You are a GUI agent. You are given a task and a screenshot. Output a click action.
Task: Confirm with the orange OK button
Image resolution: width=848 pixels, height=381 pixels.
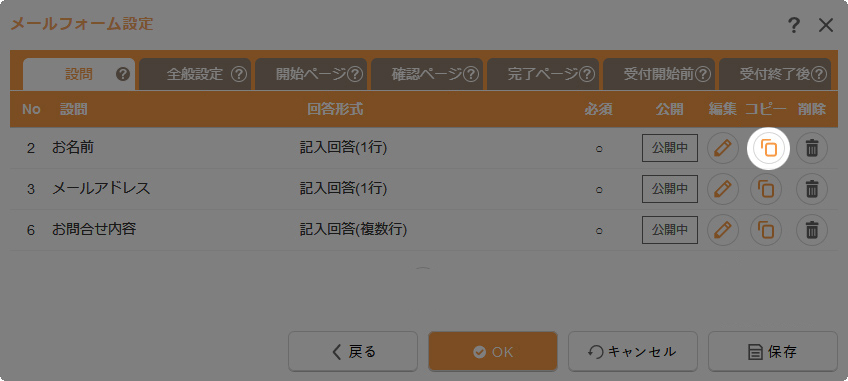[493, 352]
